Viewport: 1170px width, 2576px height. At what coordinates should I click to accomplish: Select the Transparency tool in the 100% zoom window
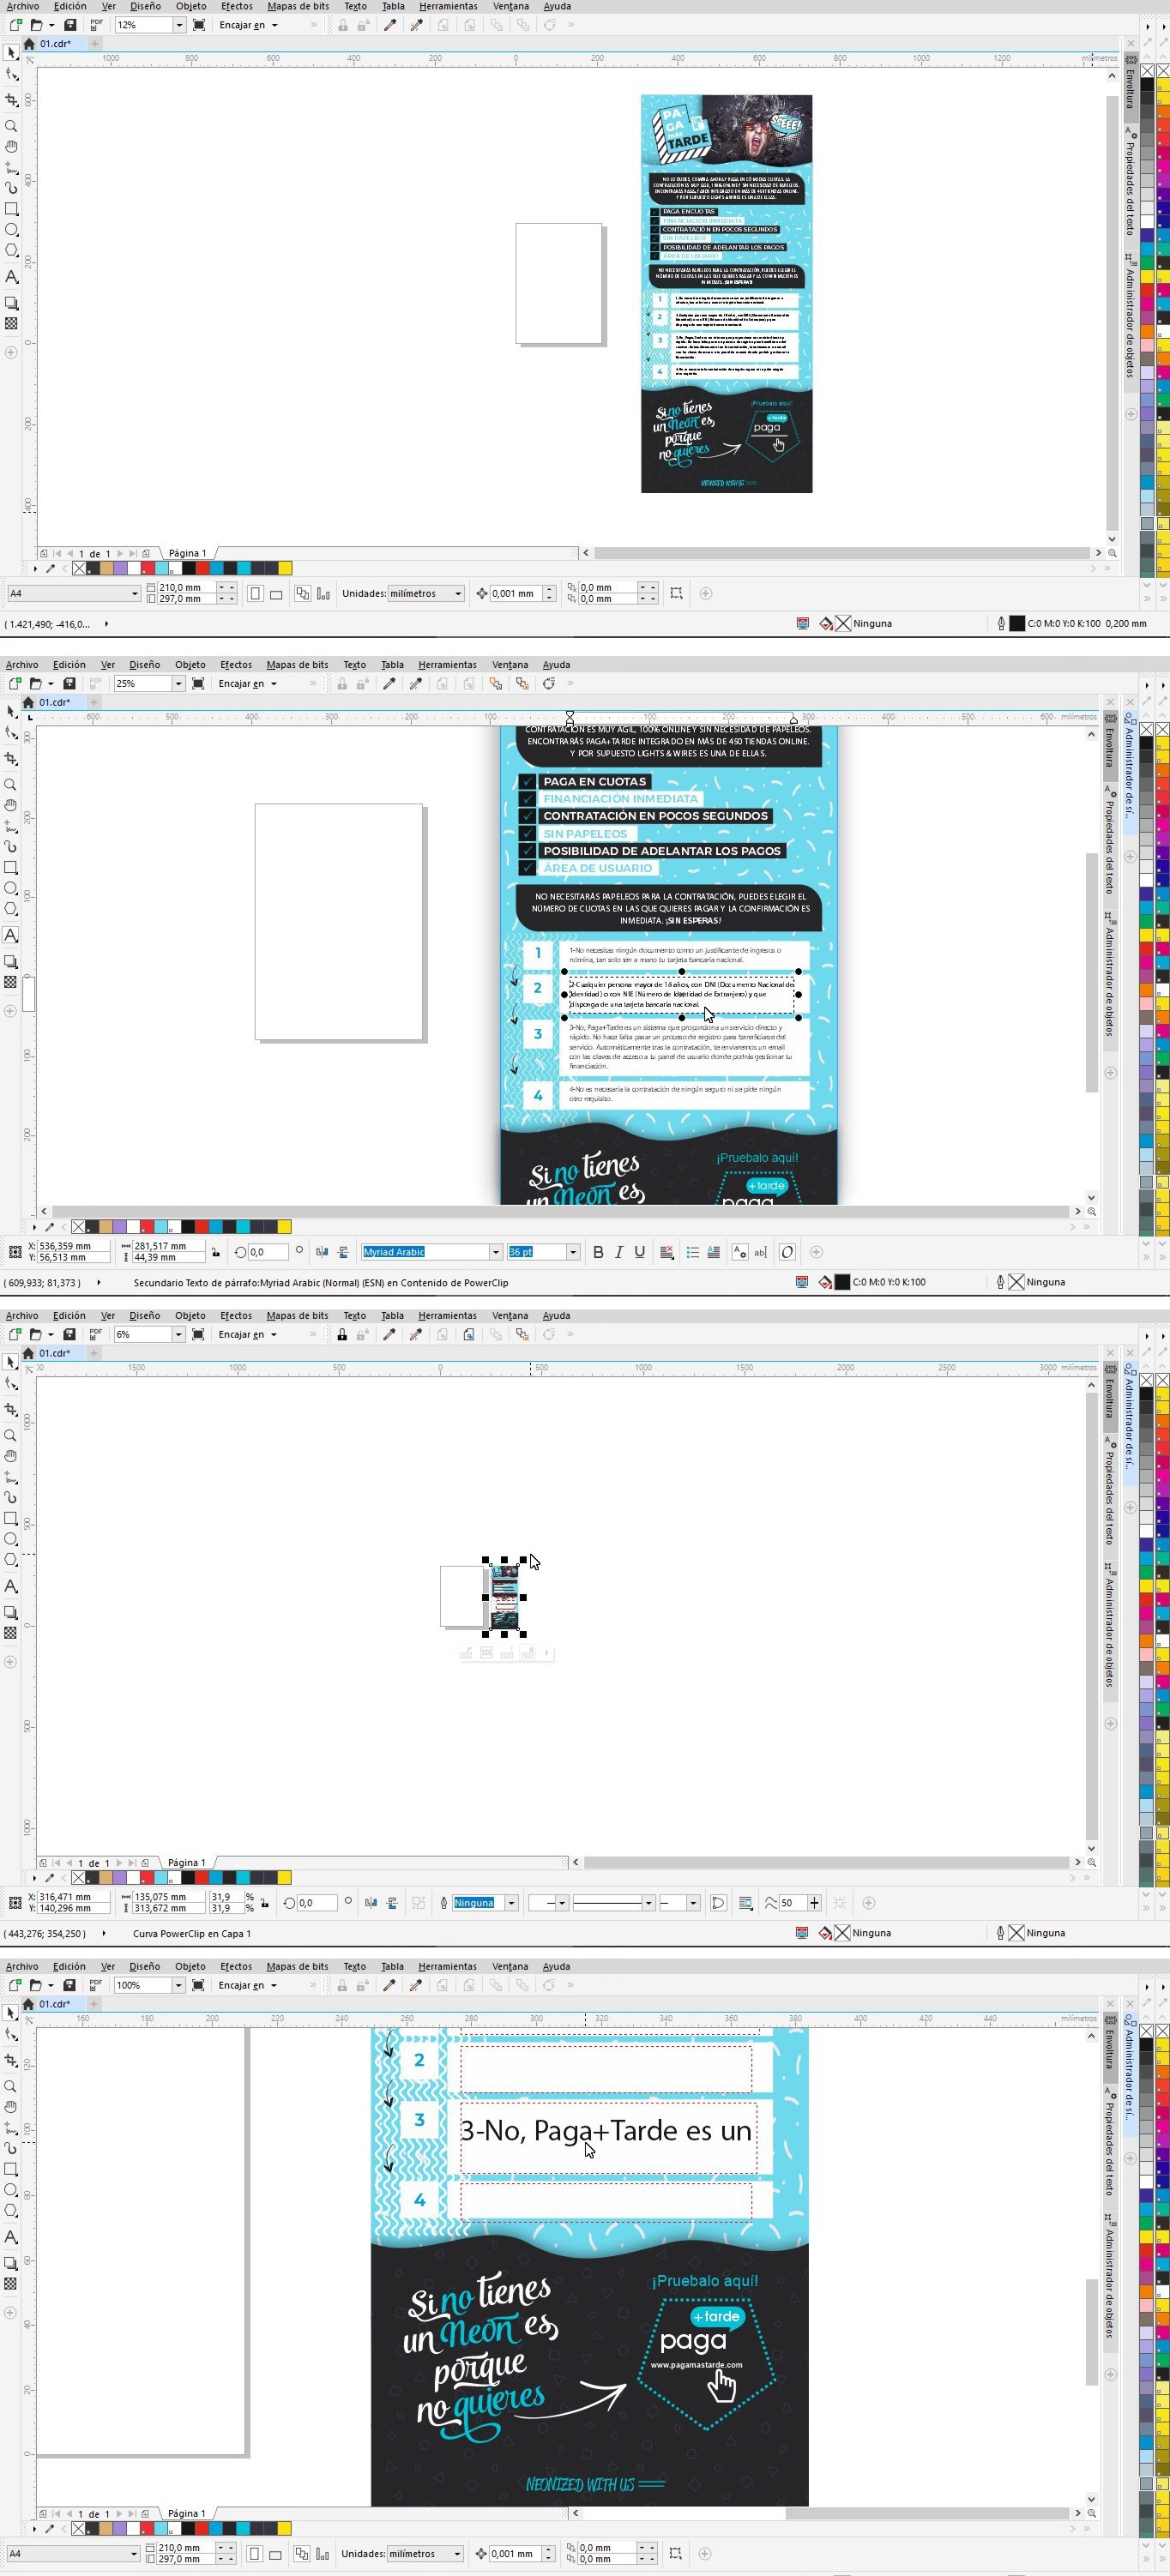[x=11, y=2284]
